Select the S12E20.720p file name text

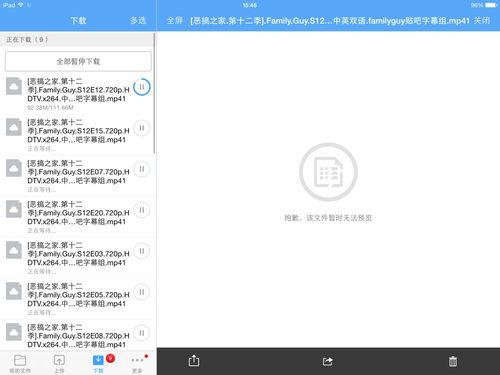(78, 213)
